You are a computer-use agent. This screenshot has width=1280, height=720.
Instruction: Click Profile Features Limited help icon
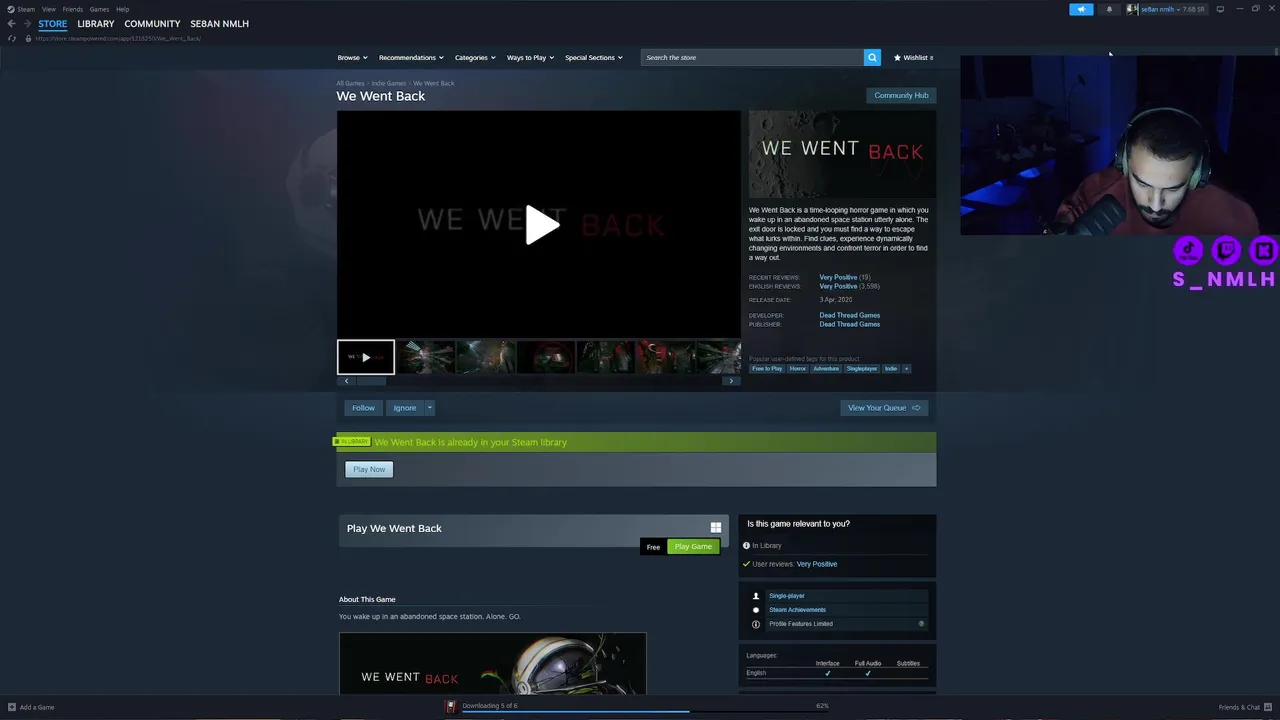[x=921, y=624]
